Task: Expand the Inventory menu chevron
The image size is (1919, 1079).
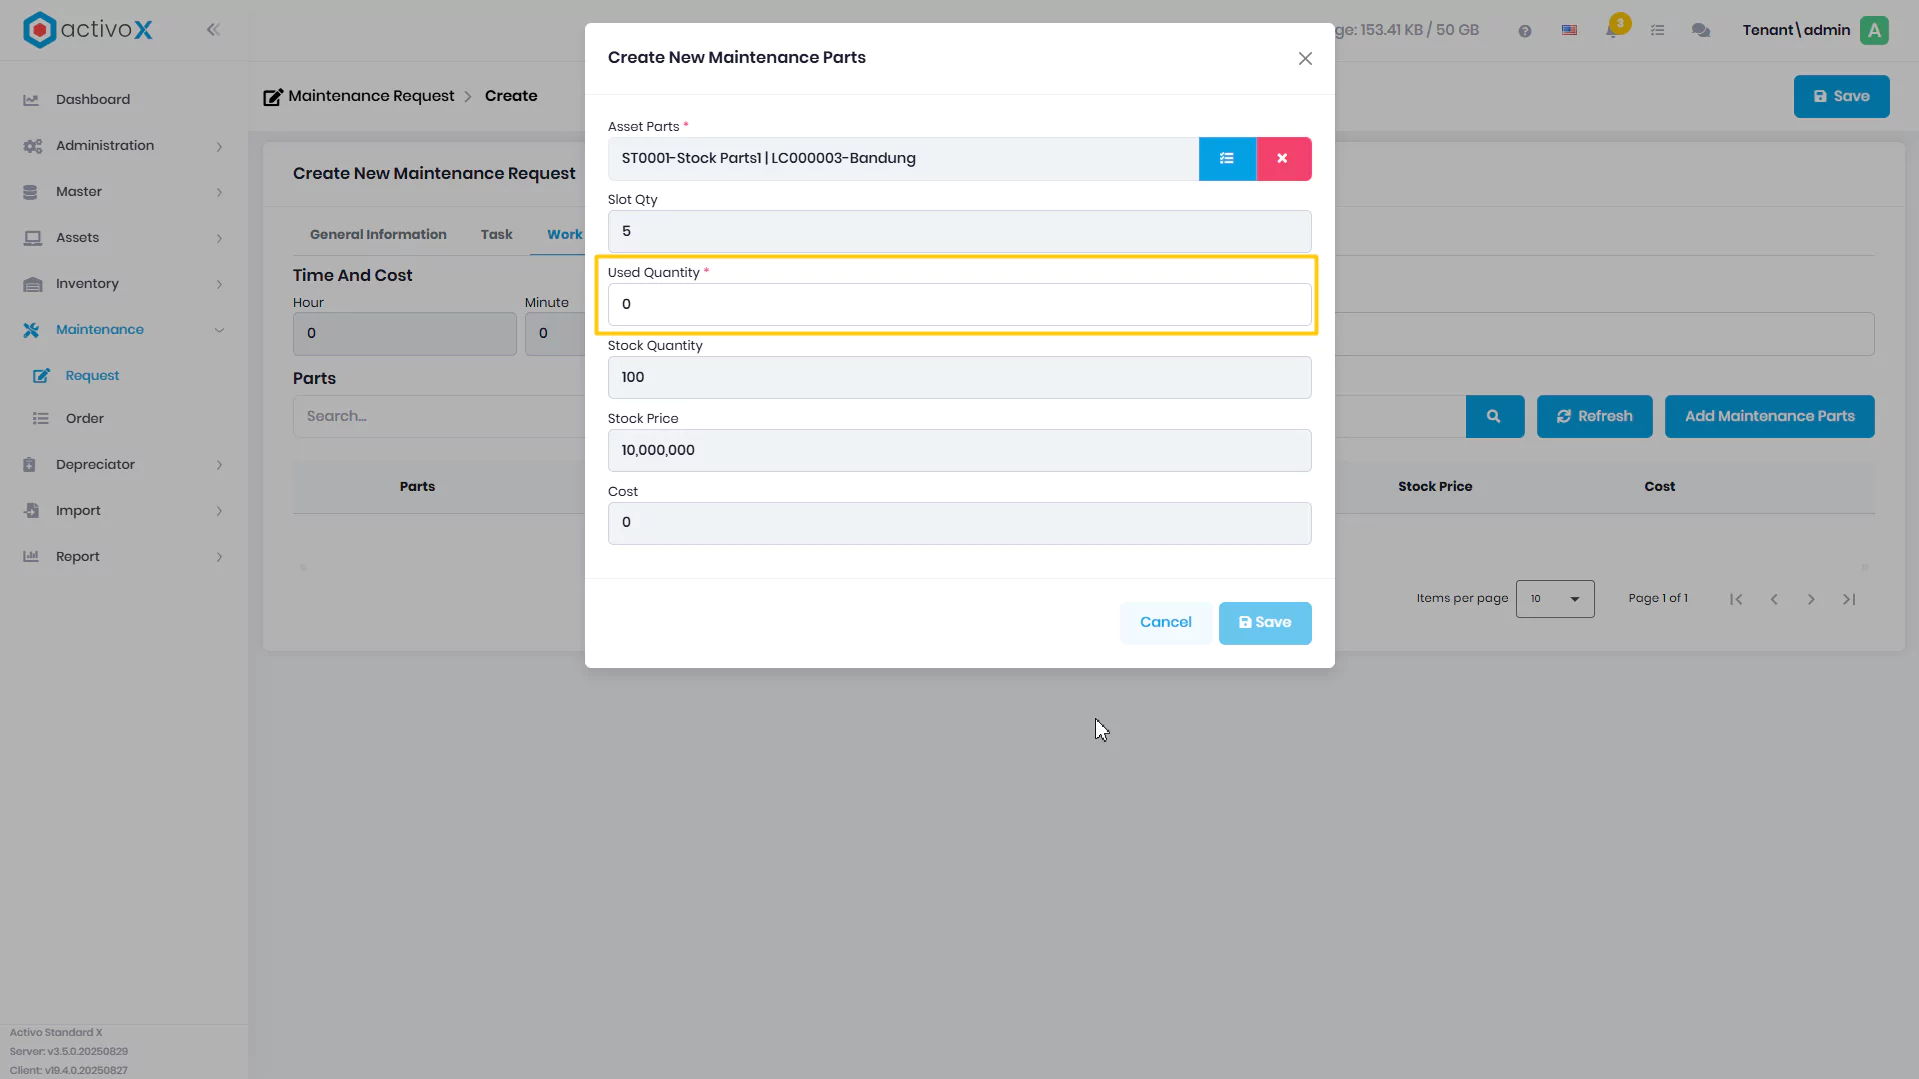Action: (x=219, y=285)
